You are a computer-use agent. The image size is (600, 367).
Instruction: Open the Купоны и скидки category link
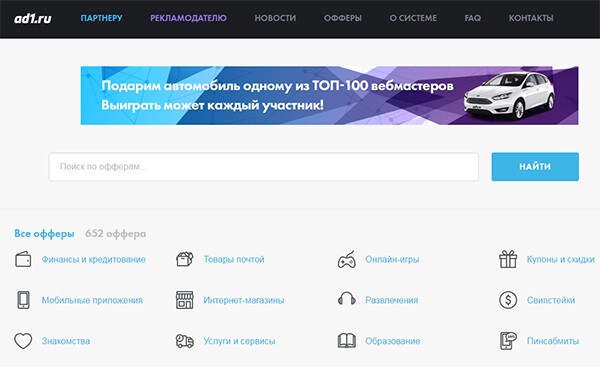tap(561, 259)
